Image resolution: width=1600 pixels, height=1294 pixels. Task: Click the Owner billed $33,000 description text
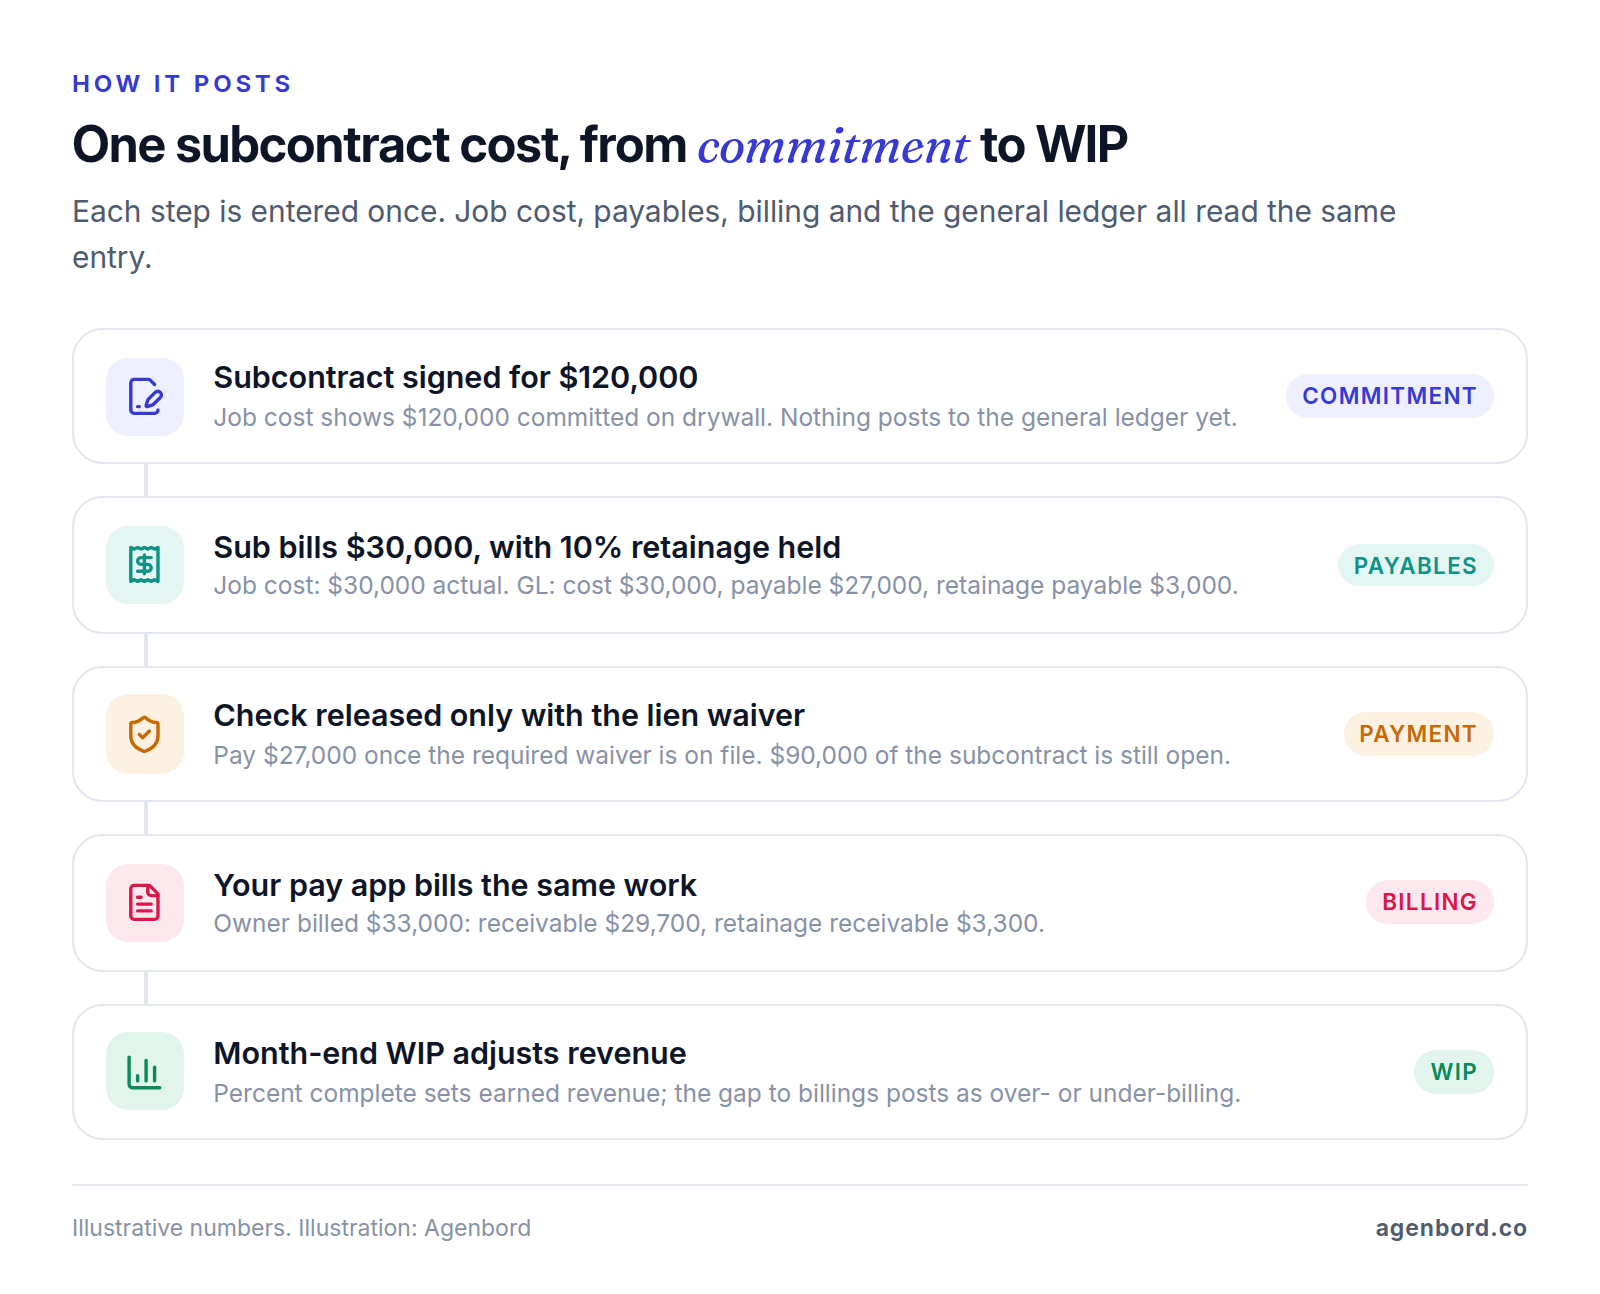629,923
